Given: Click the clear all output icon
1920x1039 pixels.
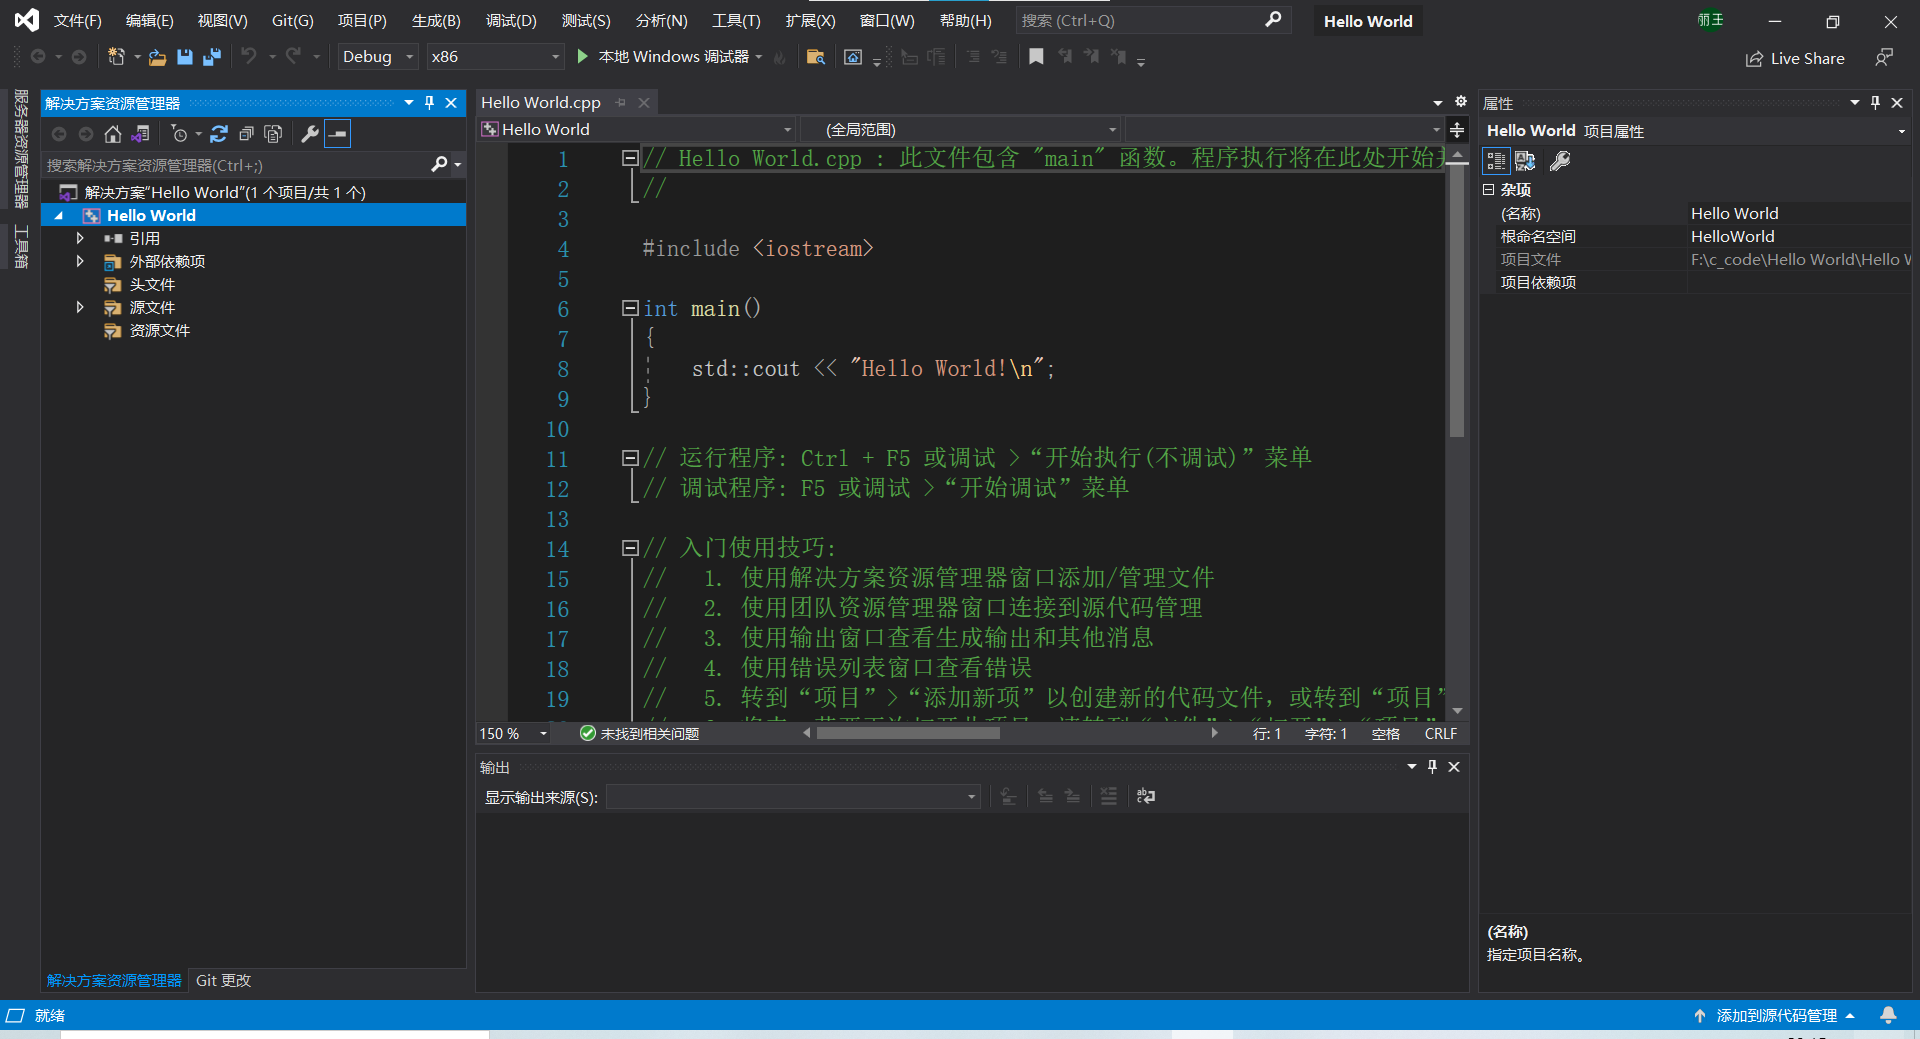Looking at the screenshot, I should [x=1109, y=796].
